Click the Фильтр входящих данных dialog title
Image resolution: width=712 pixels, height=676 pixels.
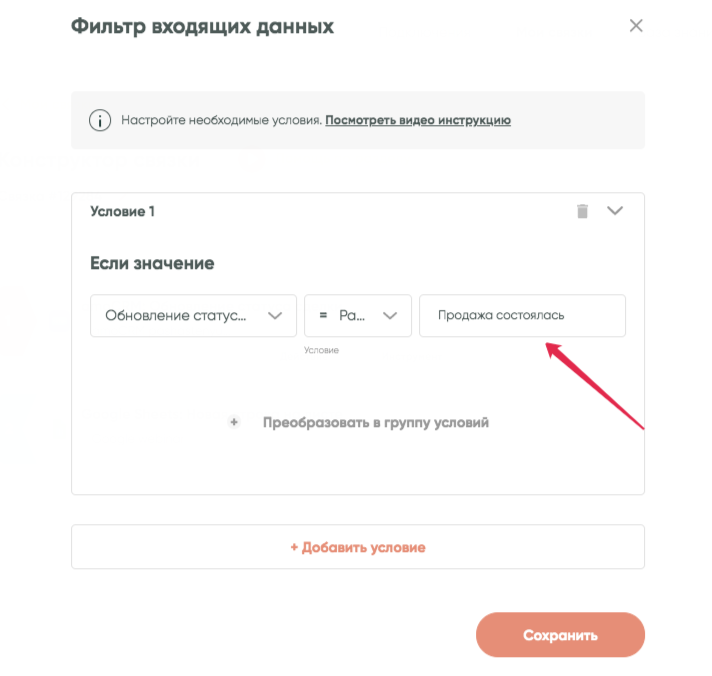pos(202,27)
